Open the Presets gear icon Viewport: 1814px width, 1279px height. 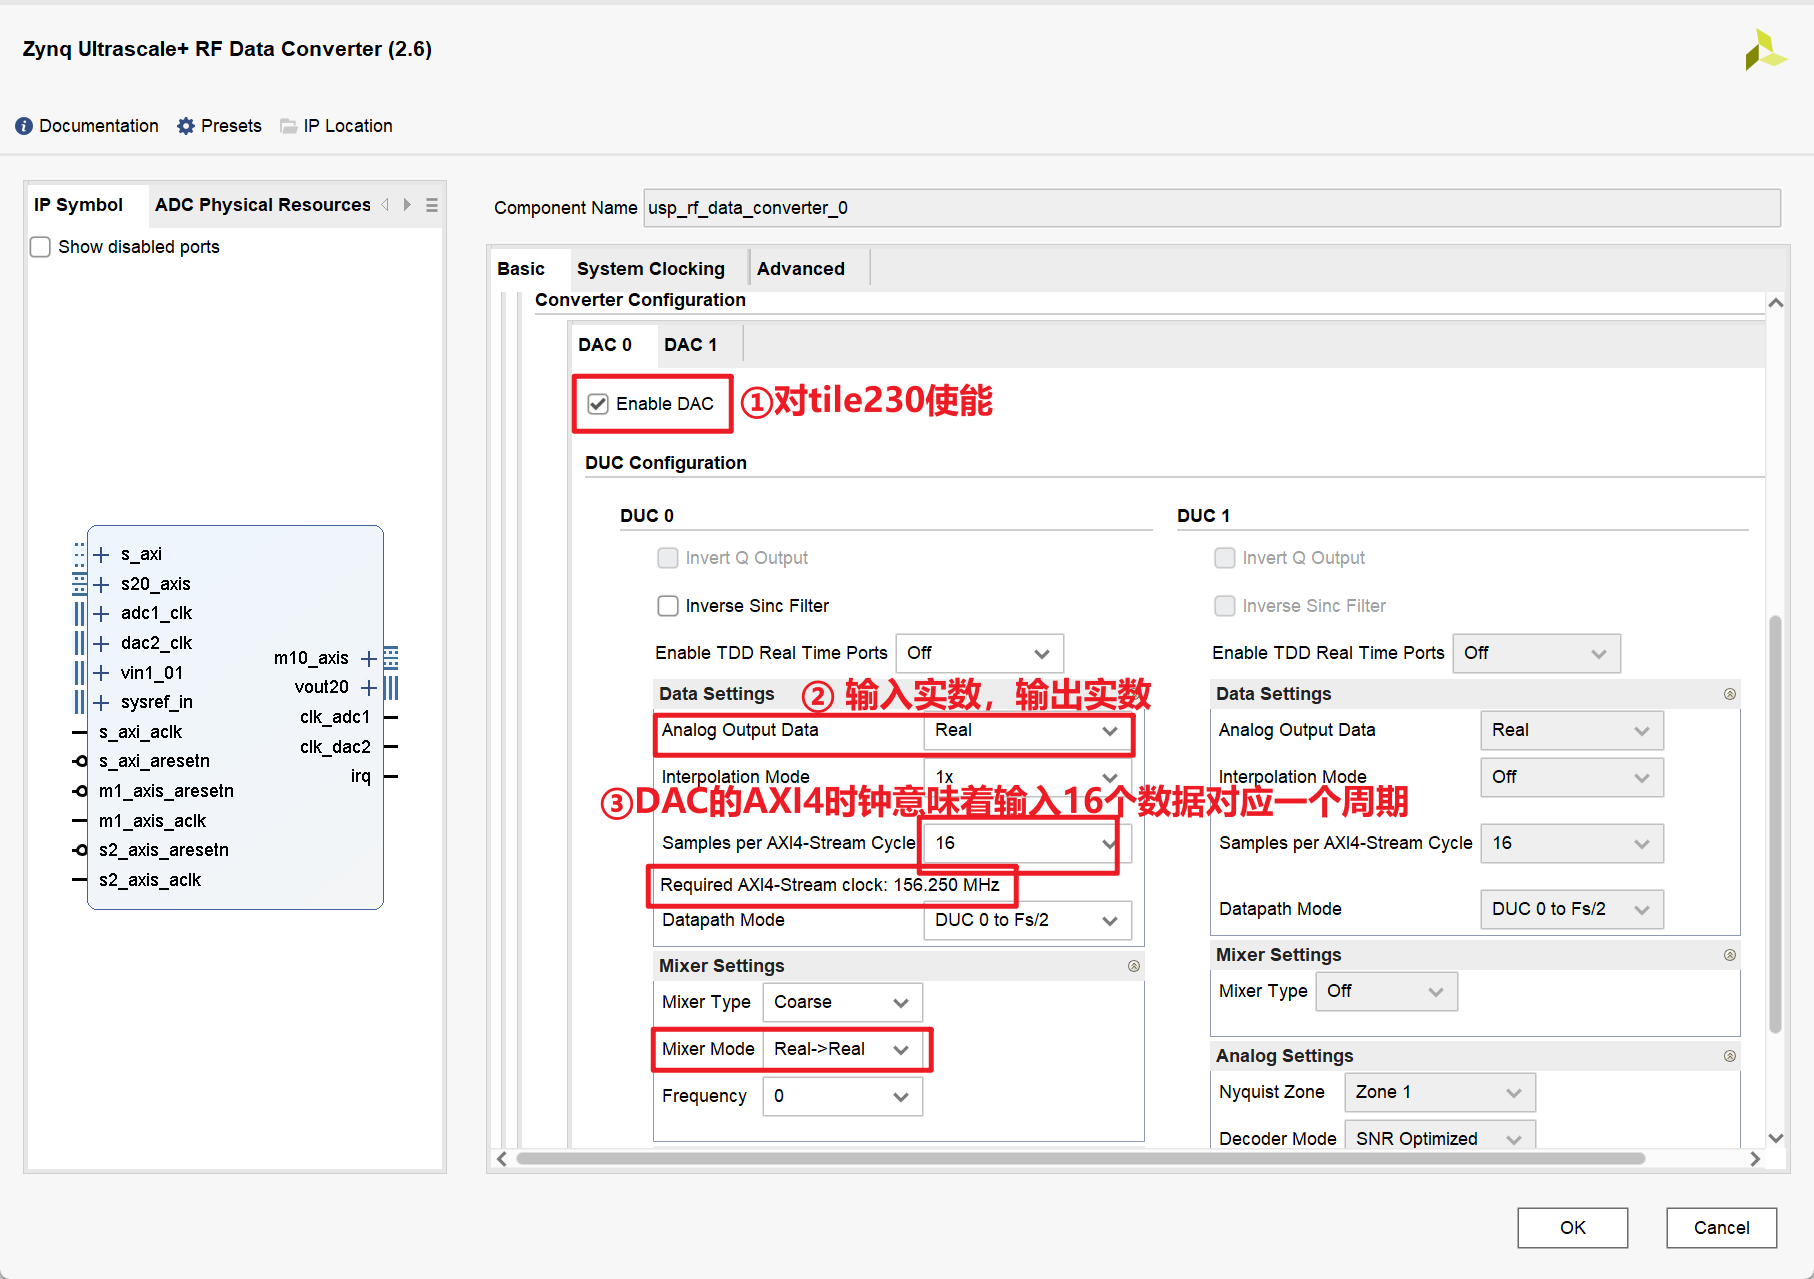[186, 126]
